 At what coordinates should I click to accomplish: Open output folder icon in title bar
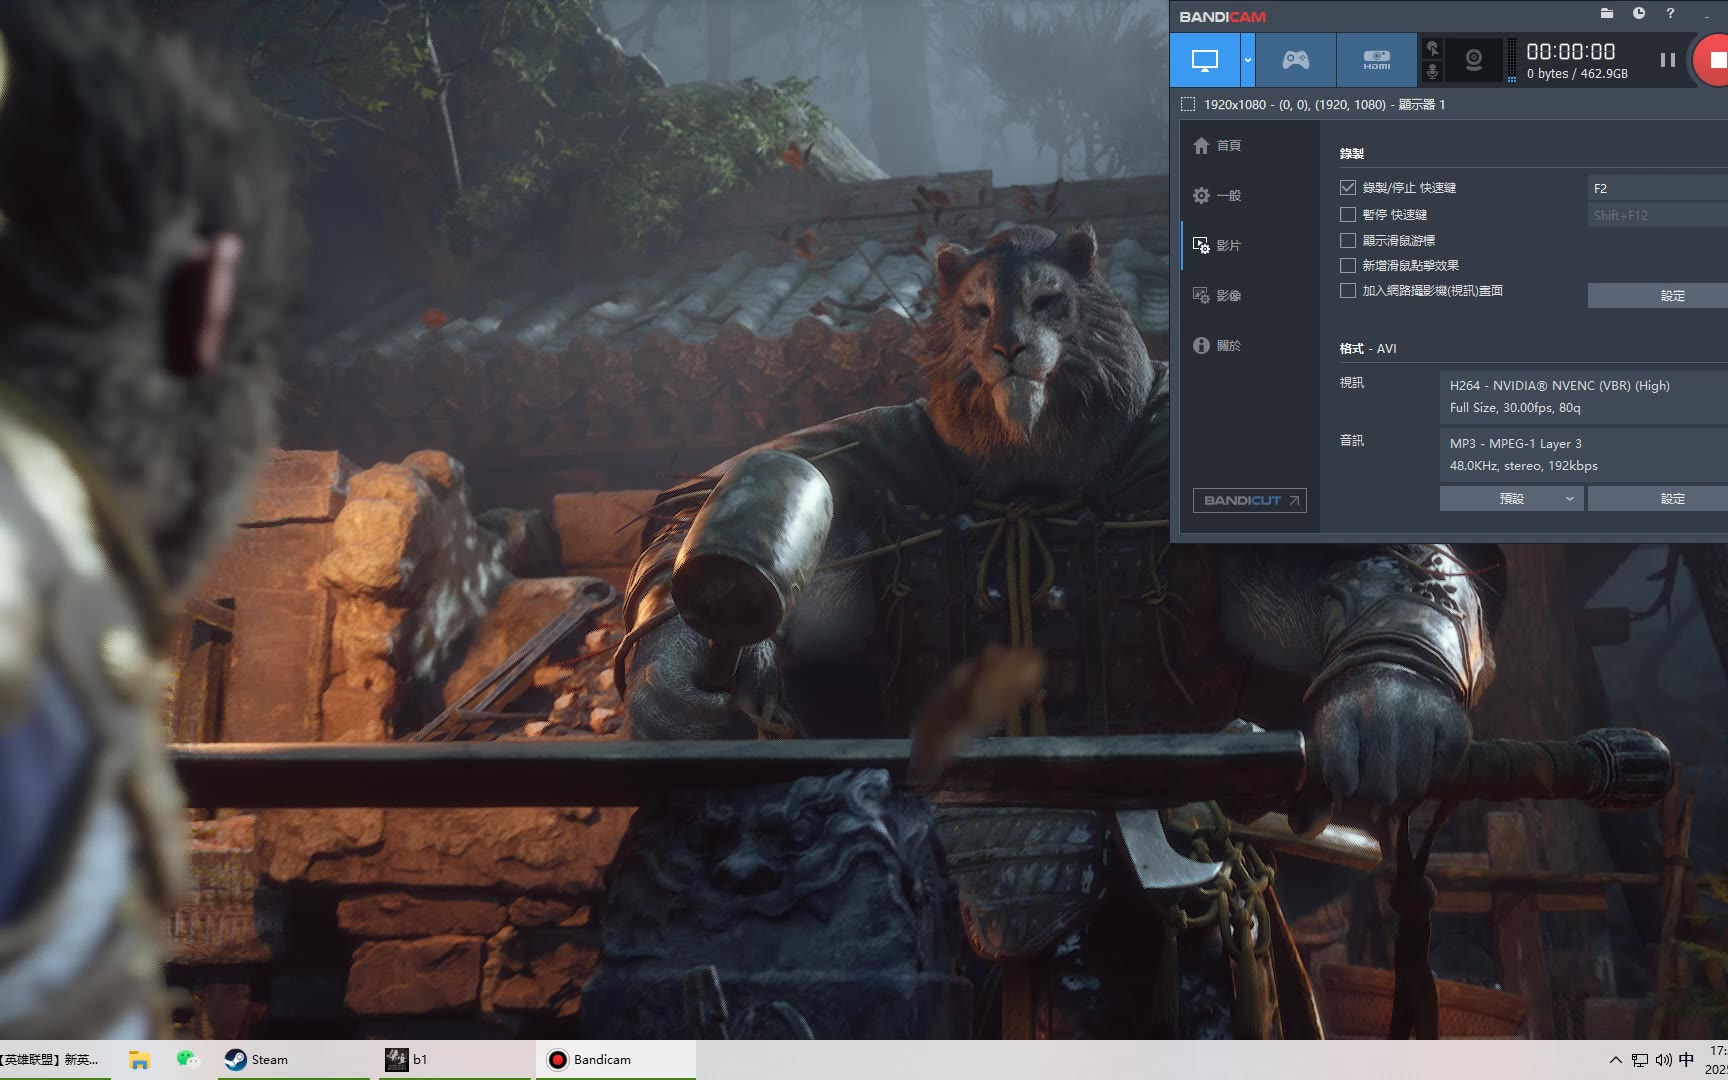tap(1607, 14)
